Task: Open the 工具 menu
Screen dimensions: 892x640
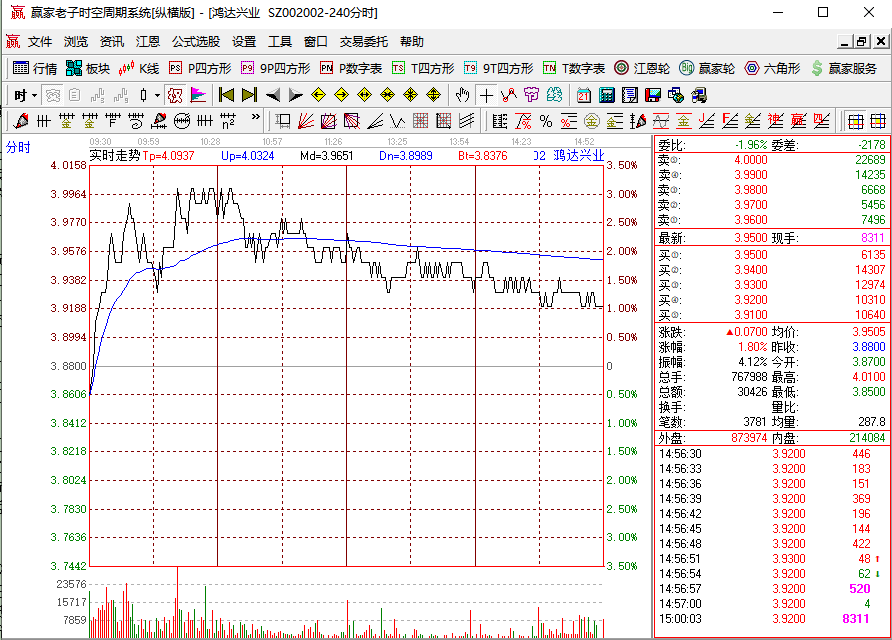Action: coord(280,42)
